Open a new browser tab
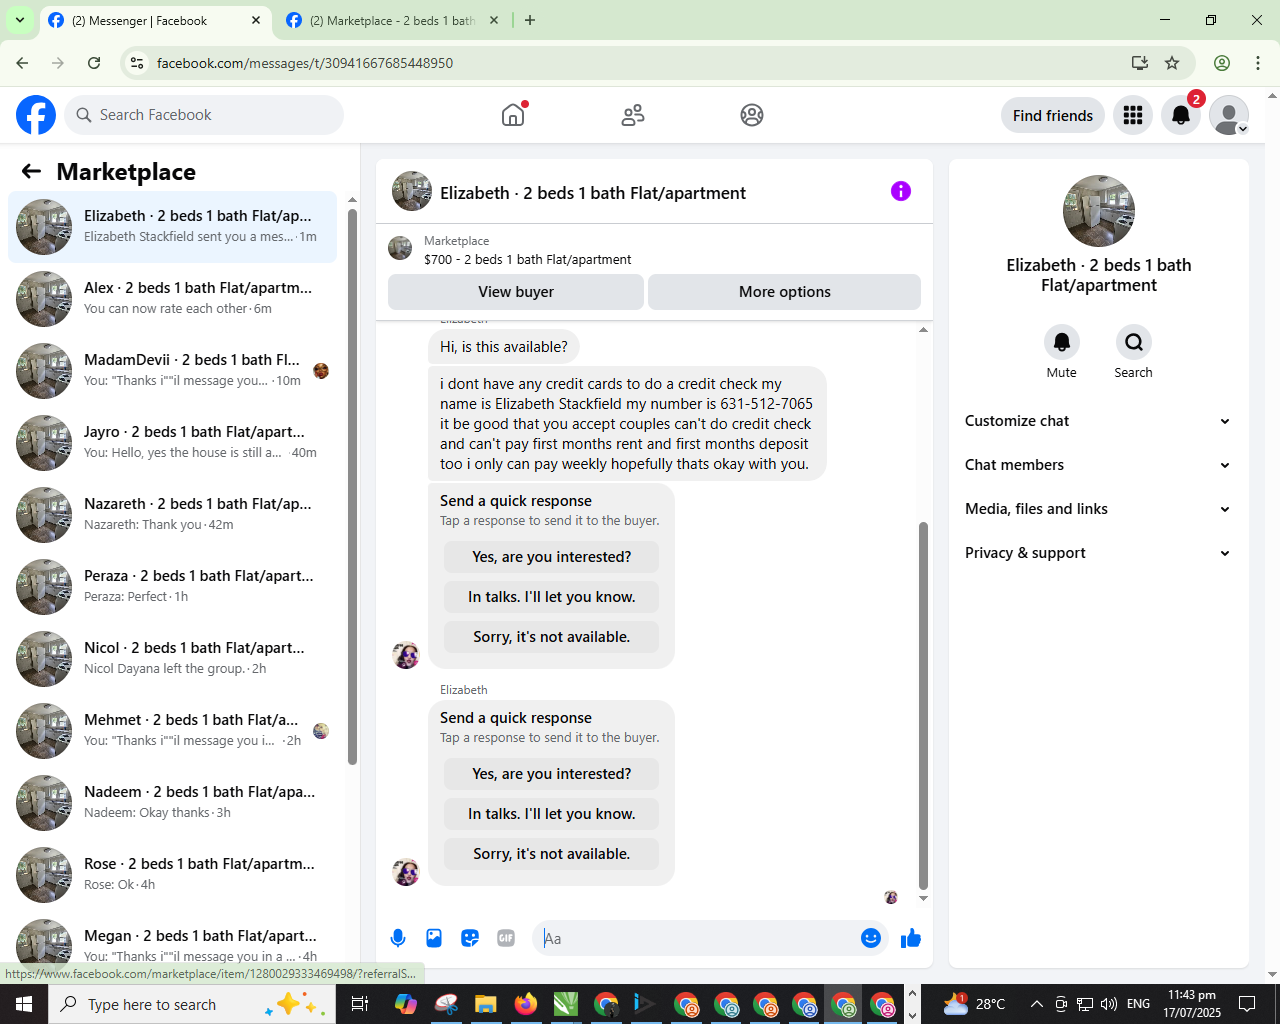This screenshot has width=1280, height=1024. (x=530, y=20)
